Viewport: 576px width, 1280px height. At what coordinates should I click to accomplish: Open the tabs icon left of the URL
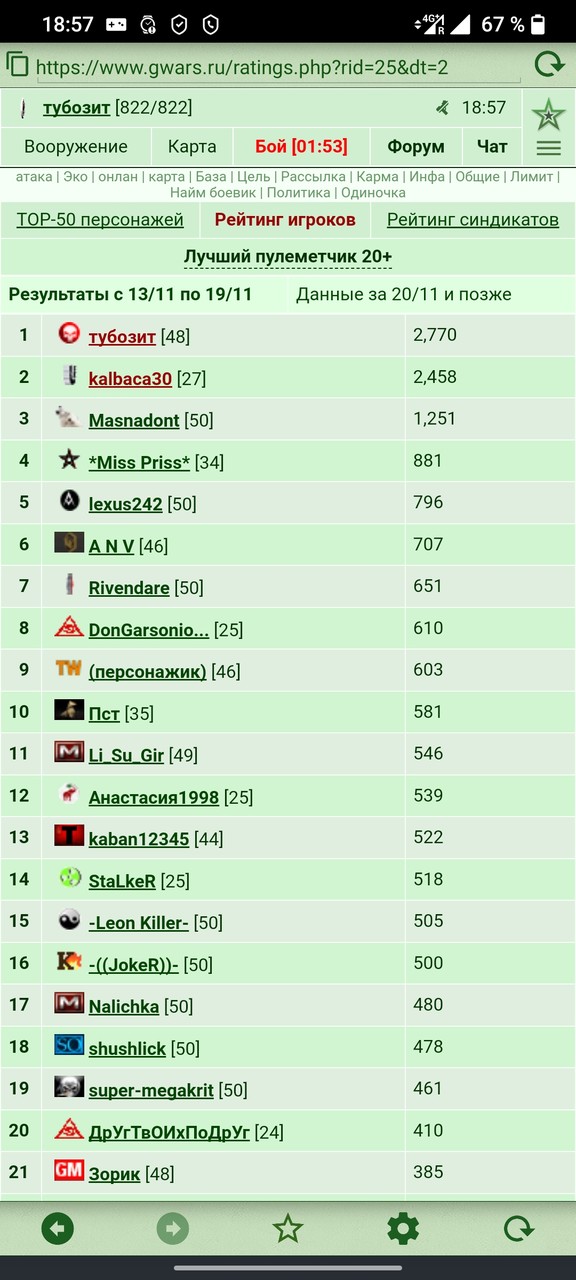pos(17,65)
